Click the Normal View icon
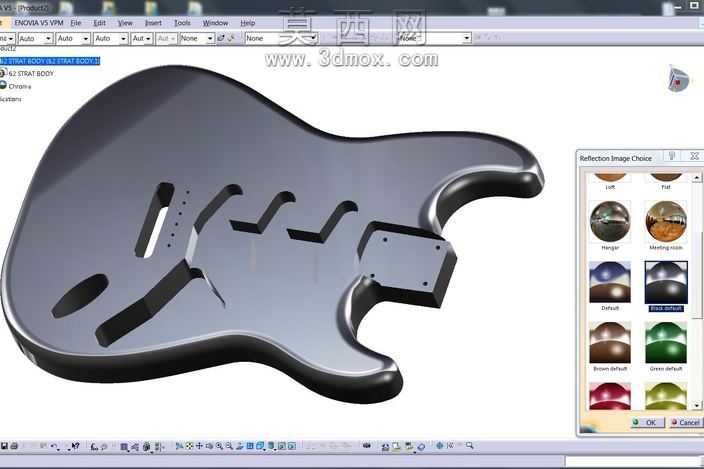The height and width of the screenshot is (469, 704). [x=239, y=446]
